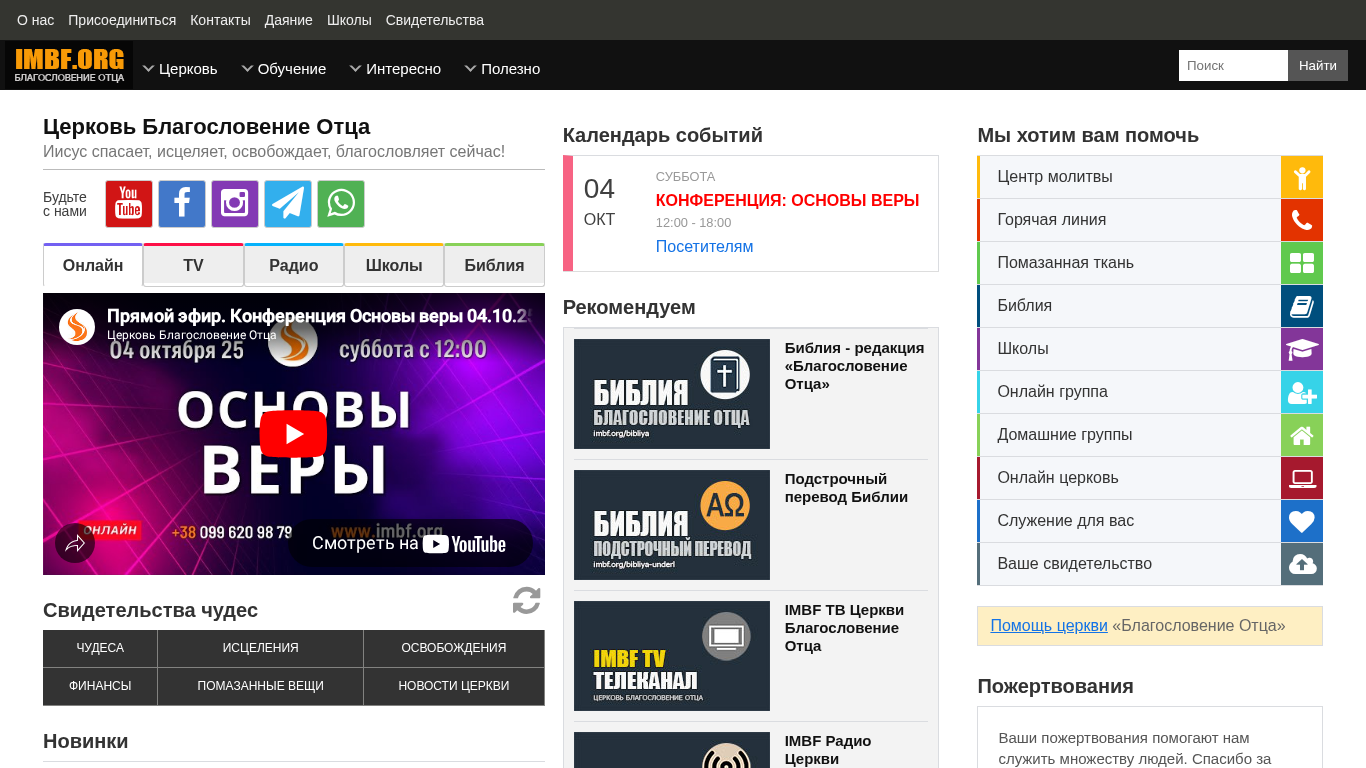This screenshot has height=768, width=1366.
Task: Open Контакты in the top menu
Action: 220,20
